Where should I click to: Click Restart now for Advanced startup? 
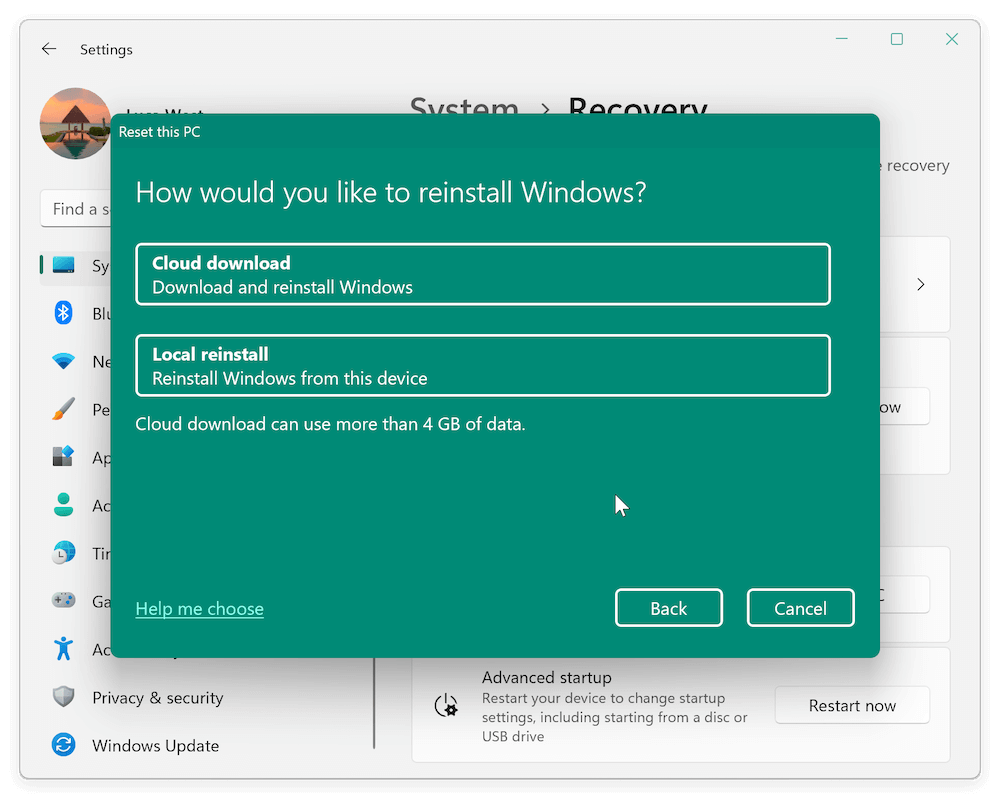tap(852, 705)
